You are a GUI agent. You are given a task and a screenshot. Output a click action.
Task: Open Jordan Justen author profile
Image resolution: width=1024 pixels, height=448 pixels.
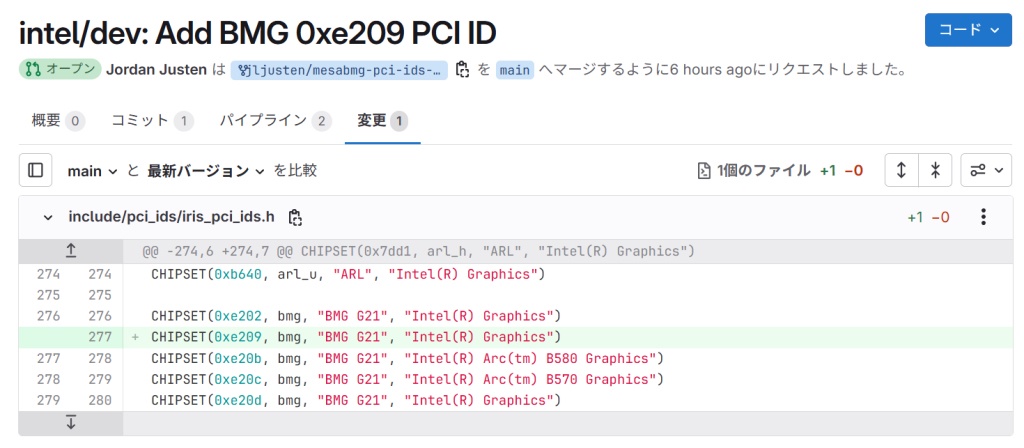[157, 70]
